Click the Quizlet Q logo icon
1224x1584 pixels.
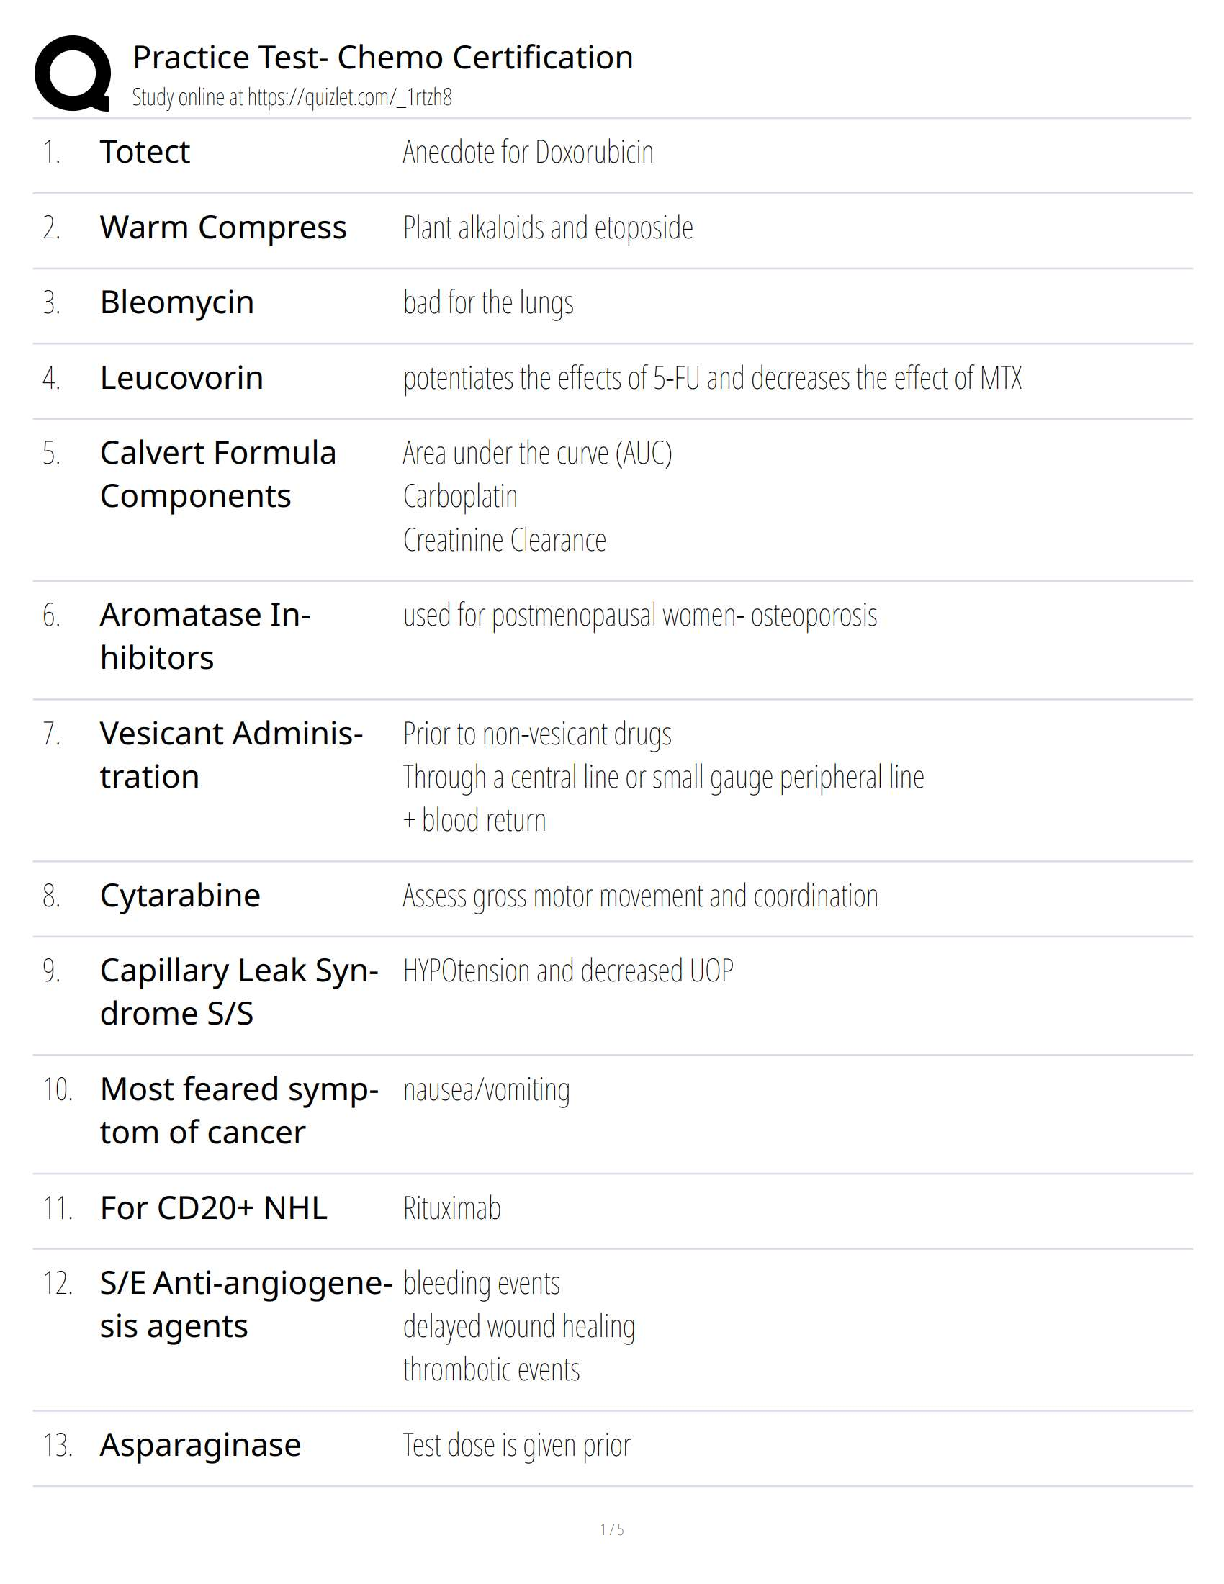pos(72,73)
